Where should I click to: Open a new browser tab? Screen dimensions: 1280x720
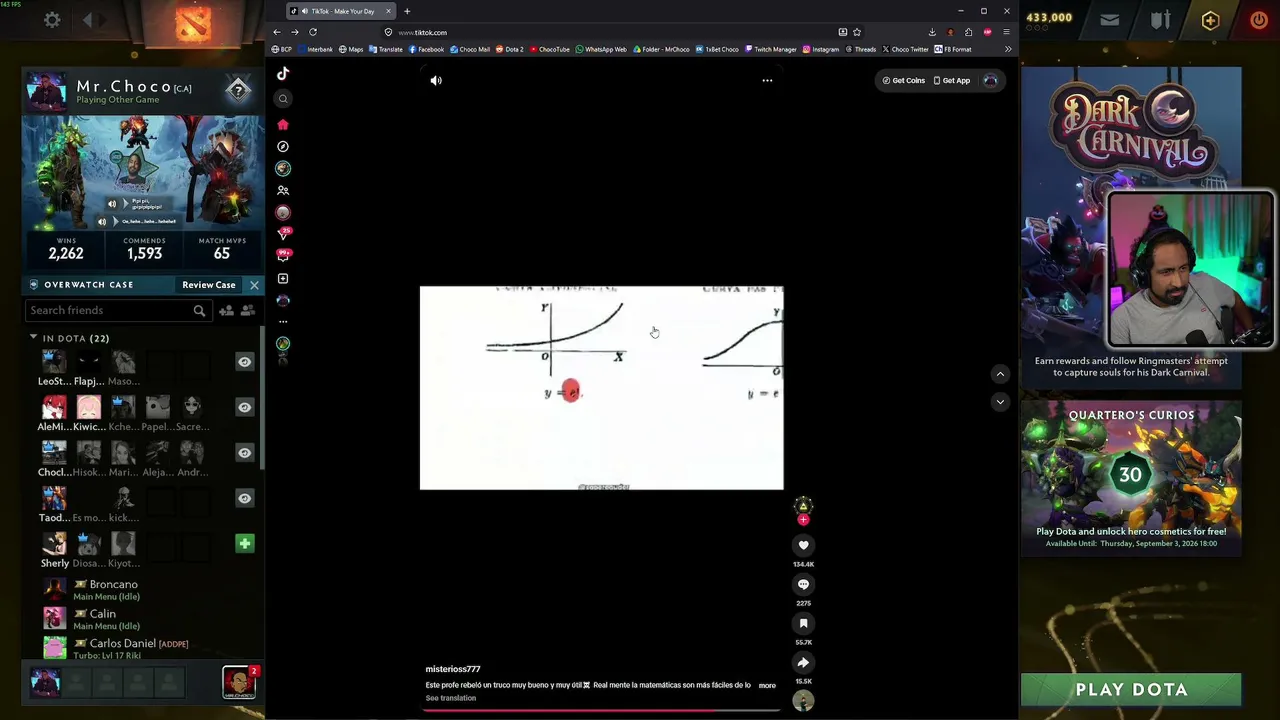(407, 11)
